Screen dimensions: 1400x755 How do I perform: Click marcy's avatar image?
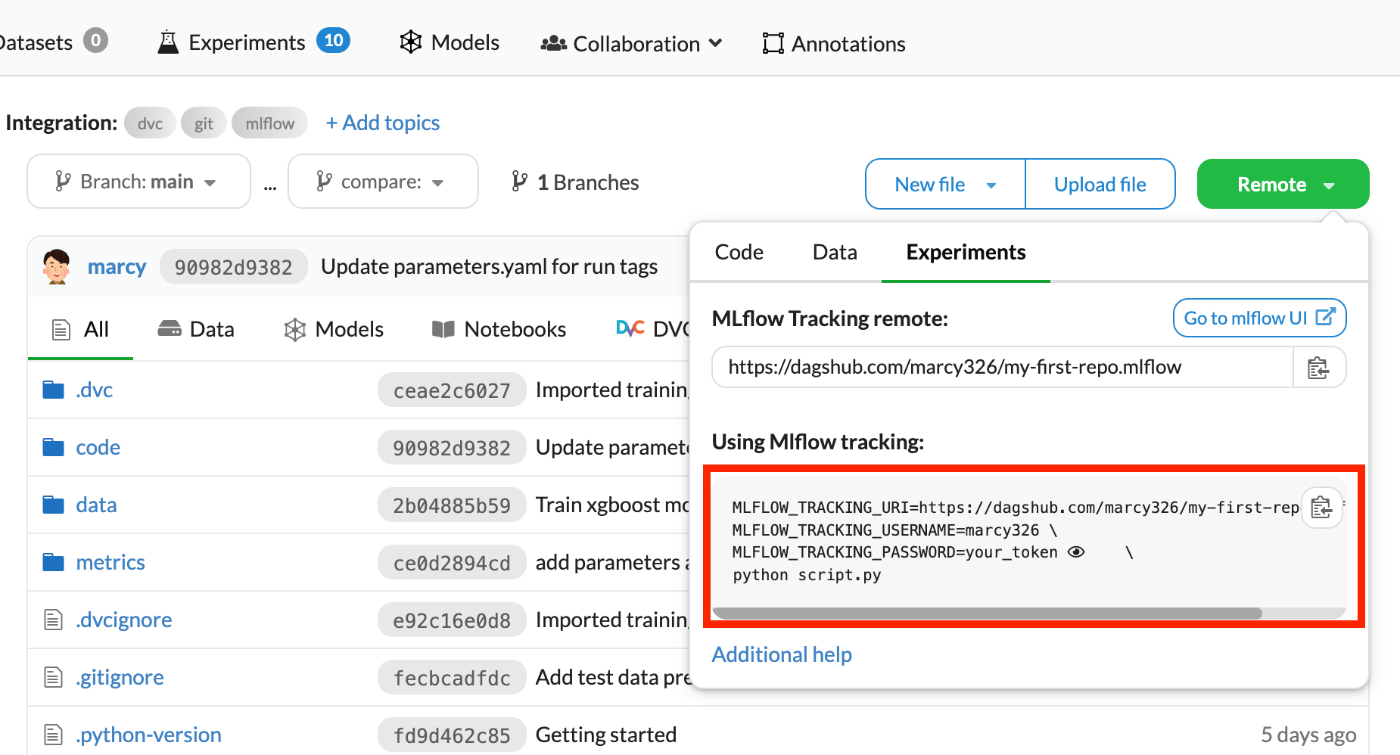click(x=58, y=266)
